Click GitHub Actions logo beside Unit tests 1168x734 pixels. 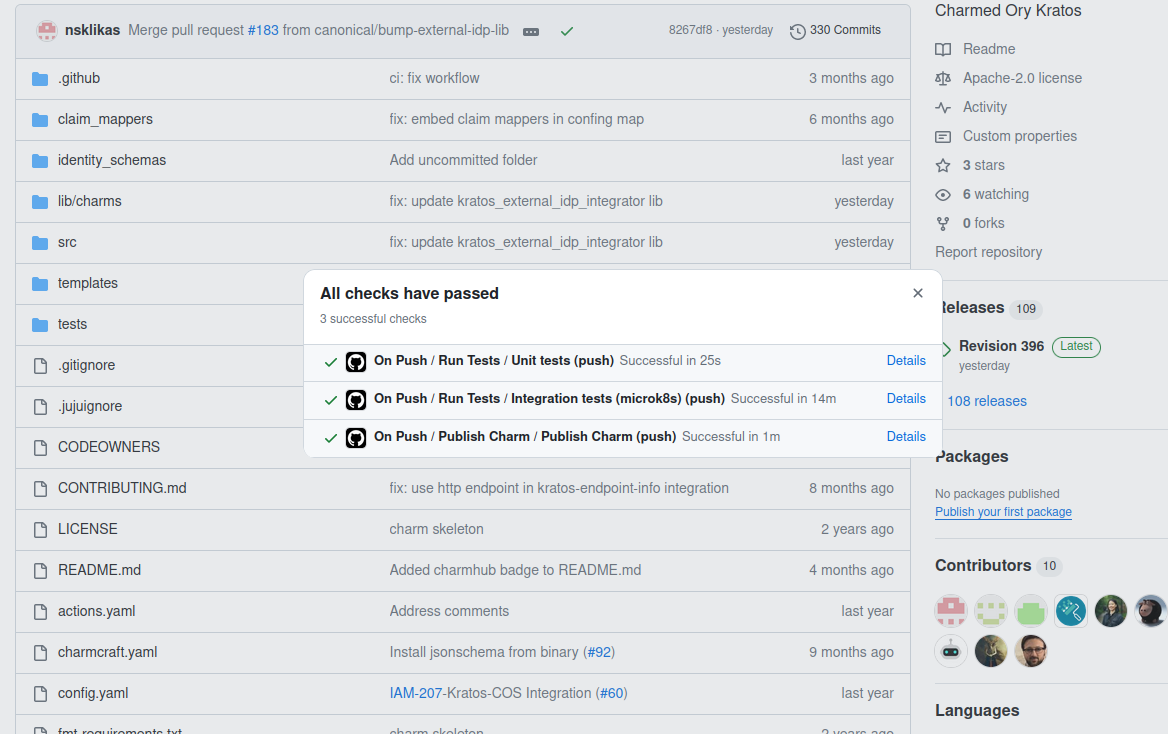pos(356,362)
